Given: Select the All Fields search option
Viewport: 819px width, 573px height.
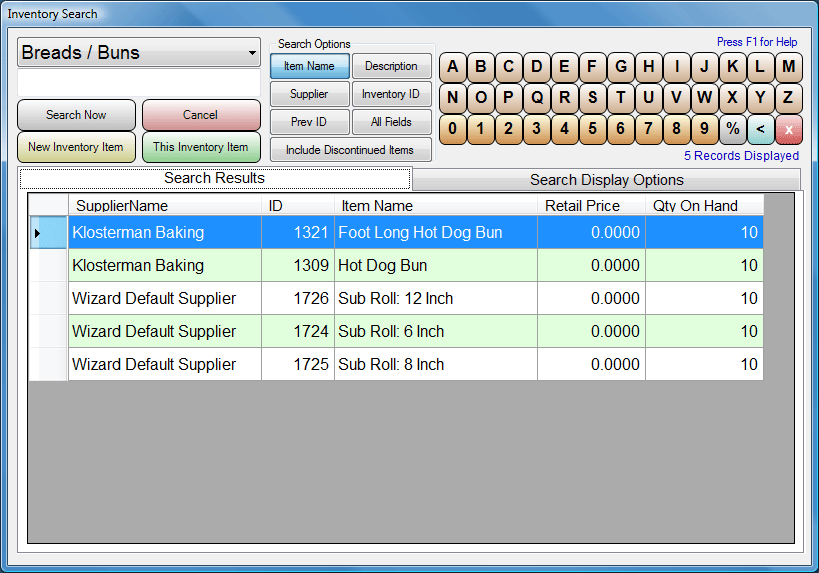Looking at the screenshot, I should [391, 122].
